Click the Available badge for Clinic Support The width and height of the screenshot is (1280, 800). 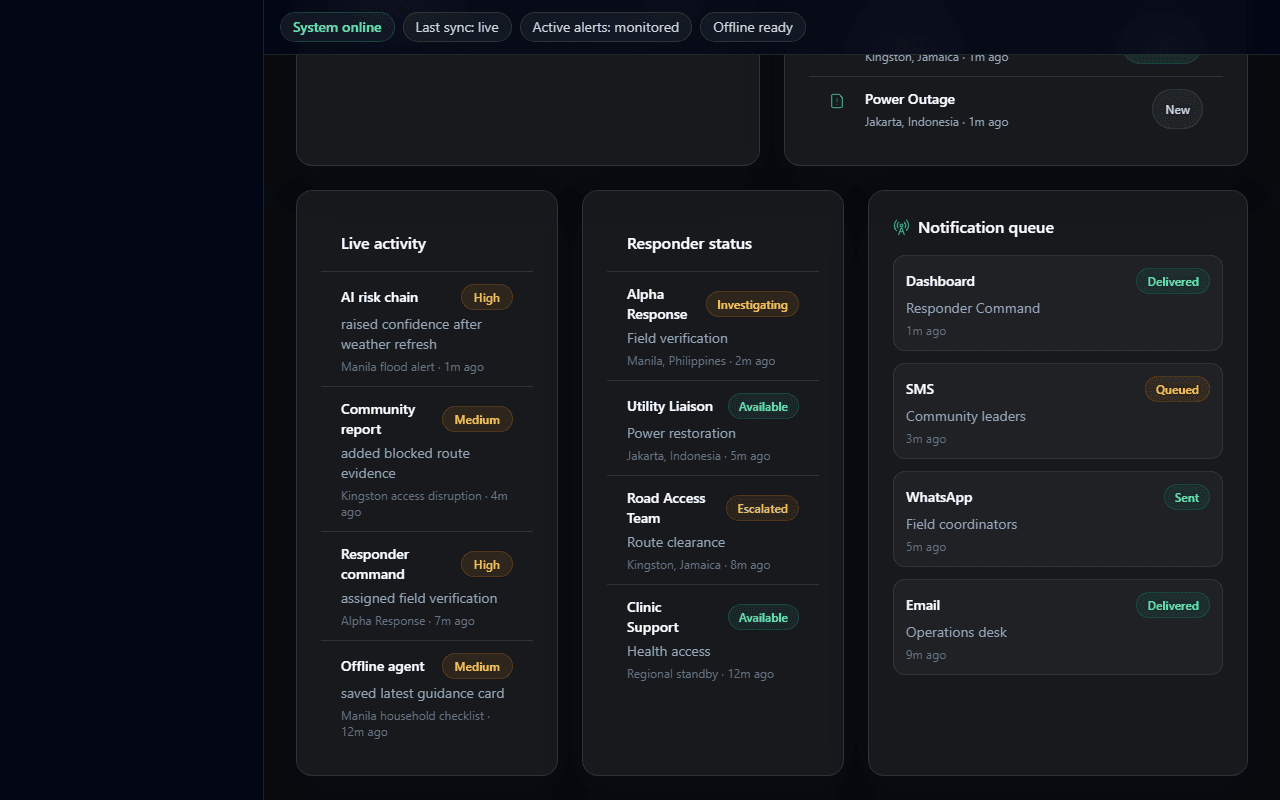point(763,617)
